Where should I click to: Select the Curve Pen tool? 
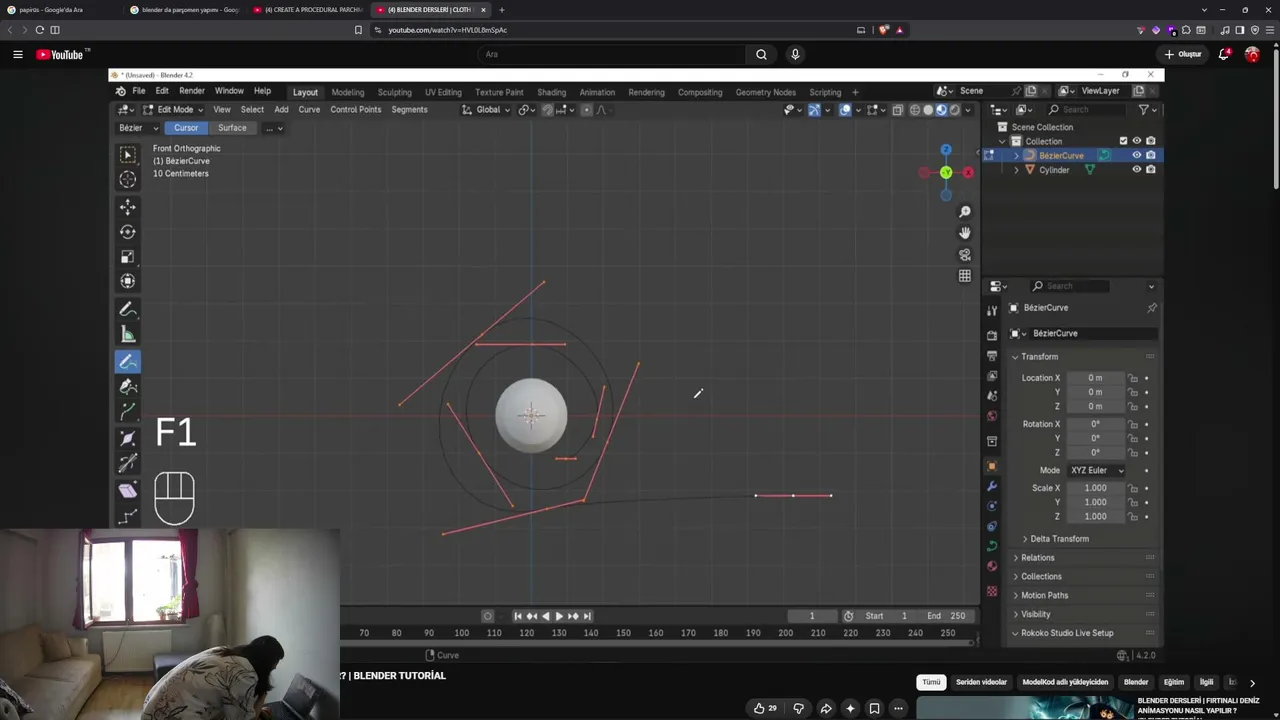tap(128, 387)
